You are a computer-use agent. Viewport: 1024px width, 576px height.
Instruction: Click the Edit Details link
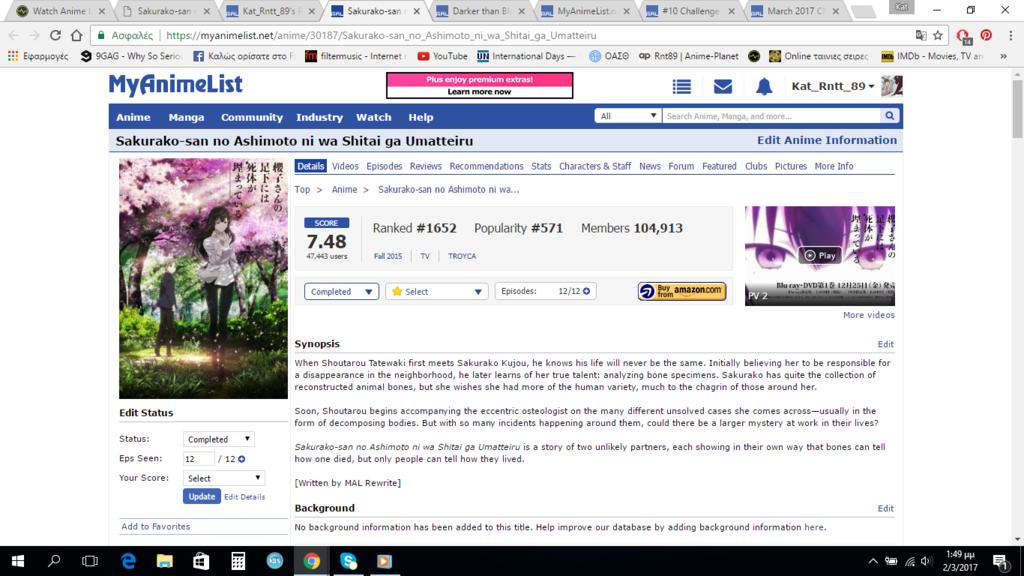245,497
